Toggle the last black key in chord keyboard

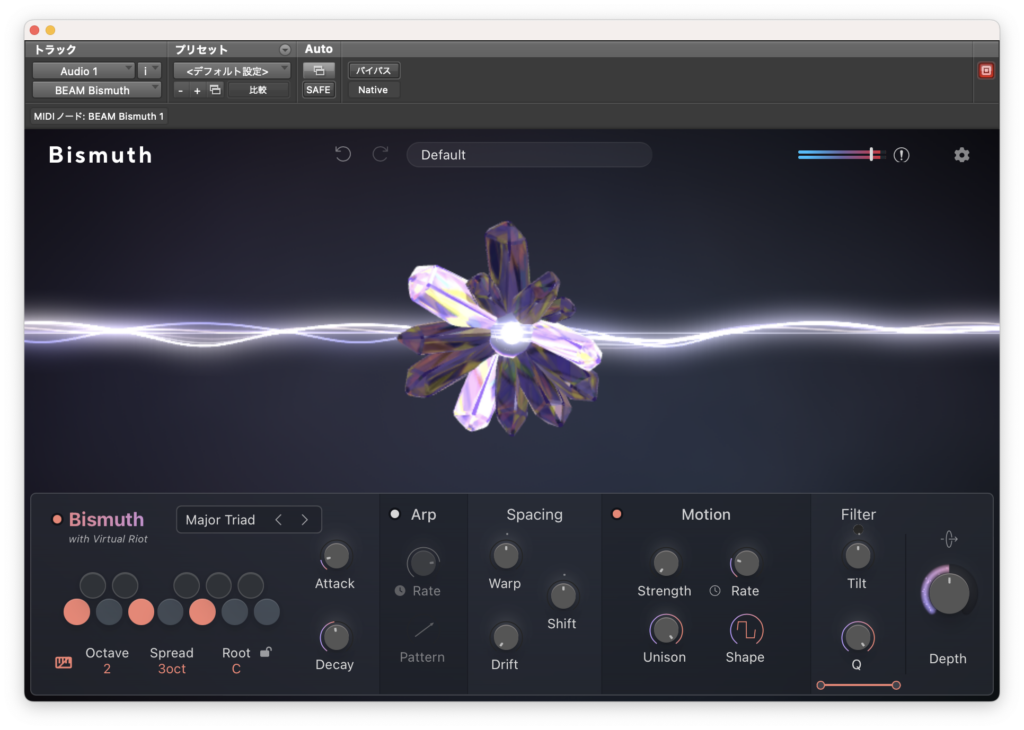pyautogui.click(x=250, y=585)
